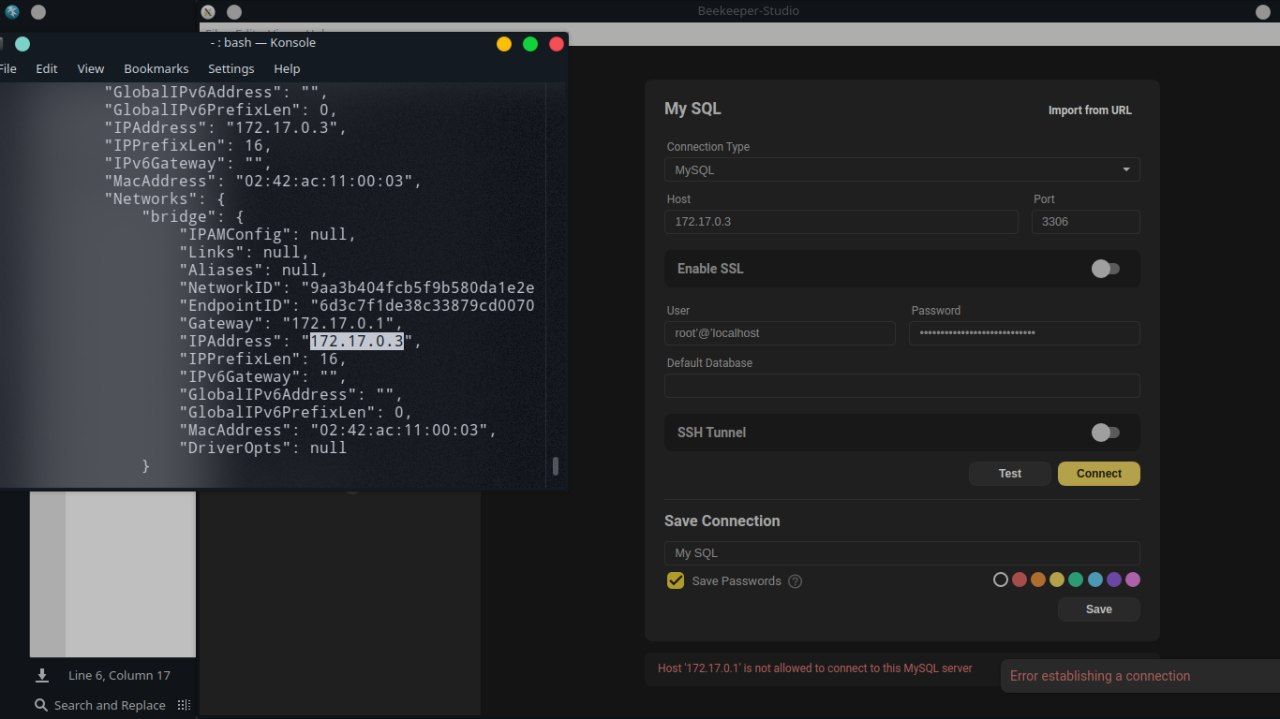Image resolution: width=1280 pixels, height=719 pixels.
Task: Click the masked Password input field
Action: click(x=1025, y=333)
